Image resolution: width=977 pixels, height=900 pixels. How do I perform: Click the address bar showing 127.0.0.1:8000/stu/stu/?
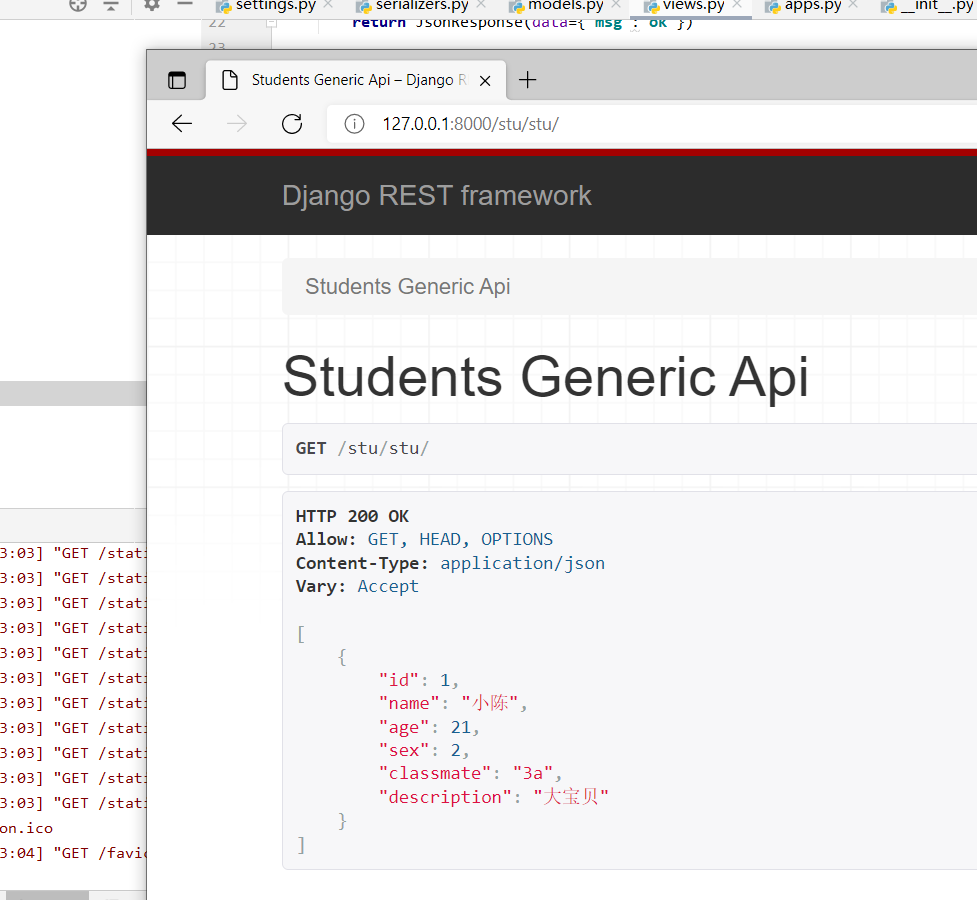(652, 124)
